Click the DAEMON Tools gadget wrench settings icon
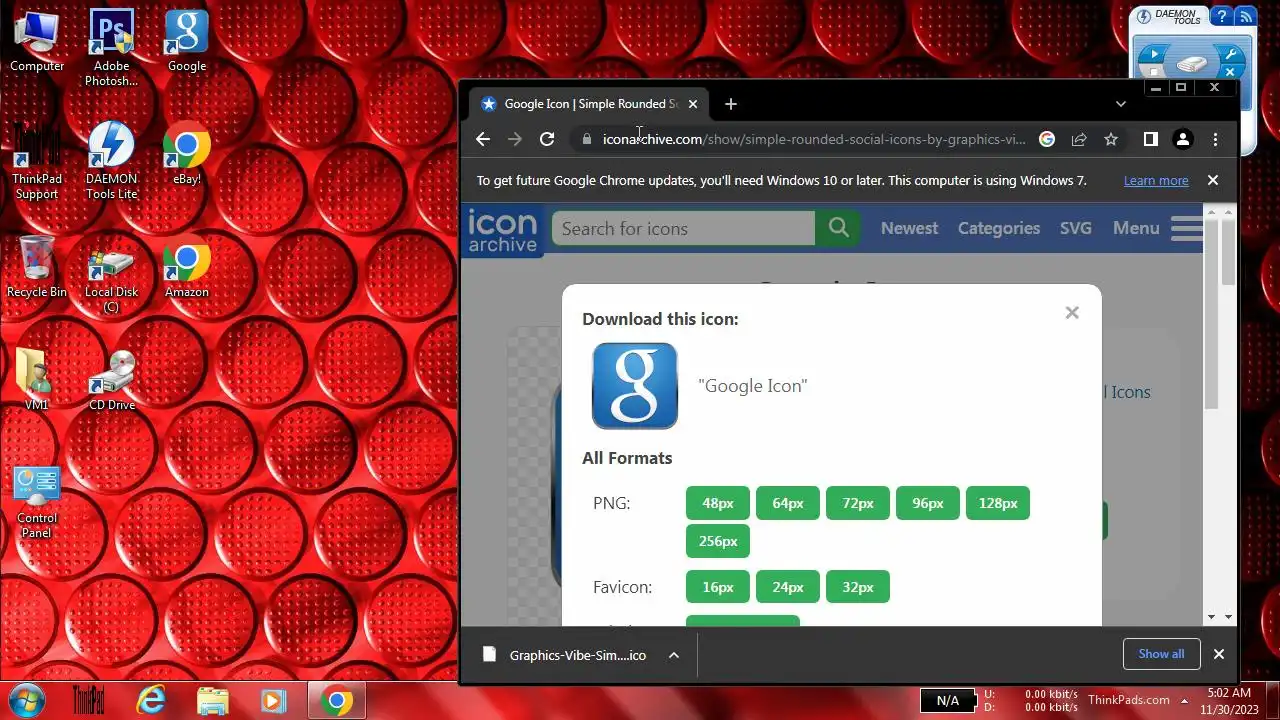Viewport: 1280px width, 720px height. [1231, 55]
